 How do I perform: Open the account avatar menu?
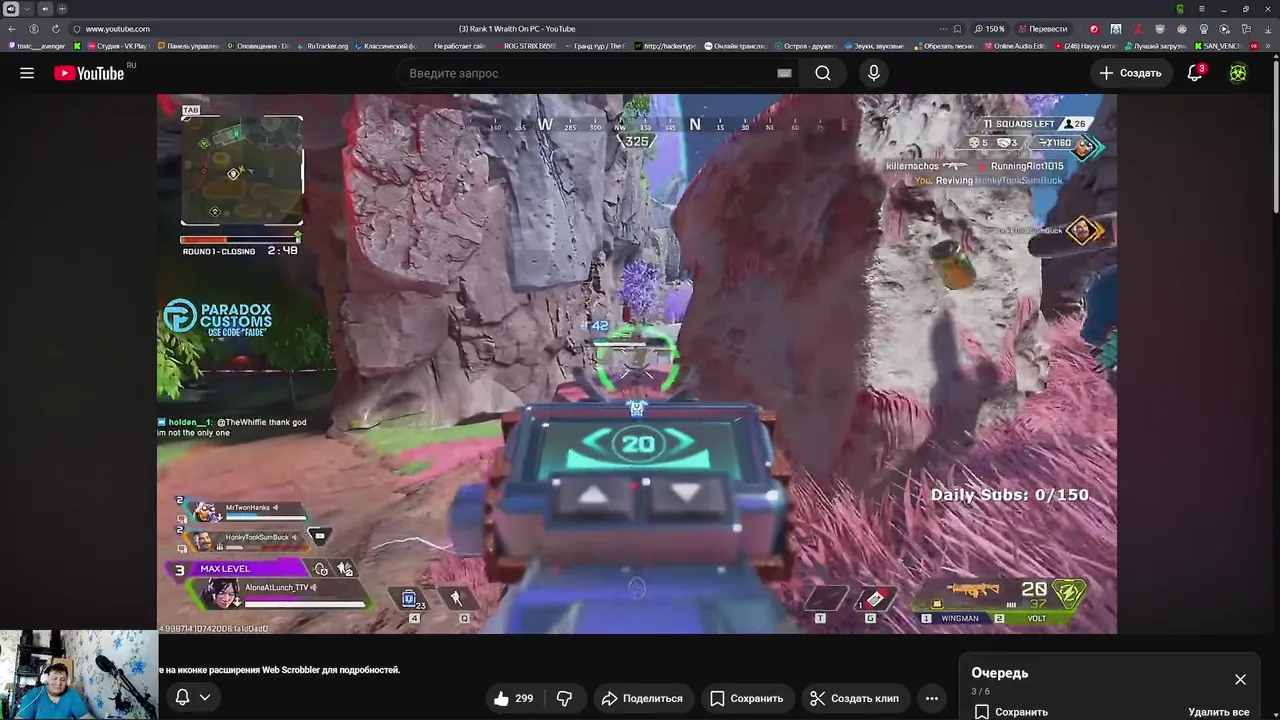pyautogui.click(x=1238, y=73)
